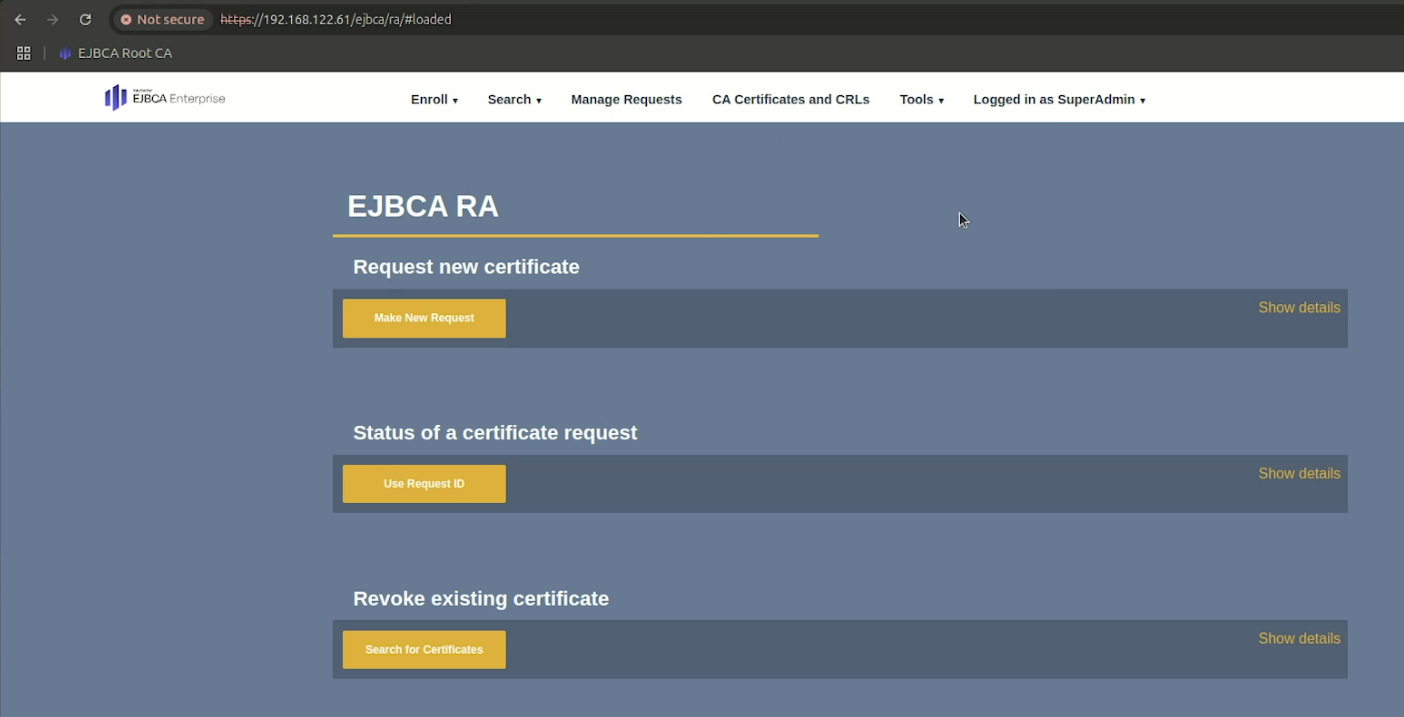
Task: Show details for Revoke existing certificate
Action: click(x=1298, y=639)
